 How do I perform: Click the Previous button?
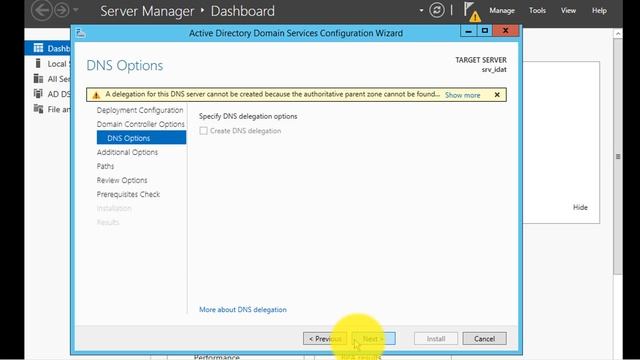(325, 339)
